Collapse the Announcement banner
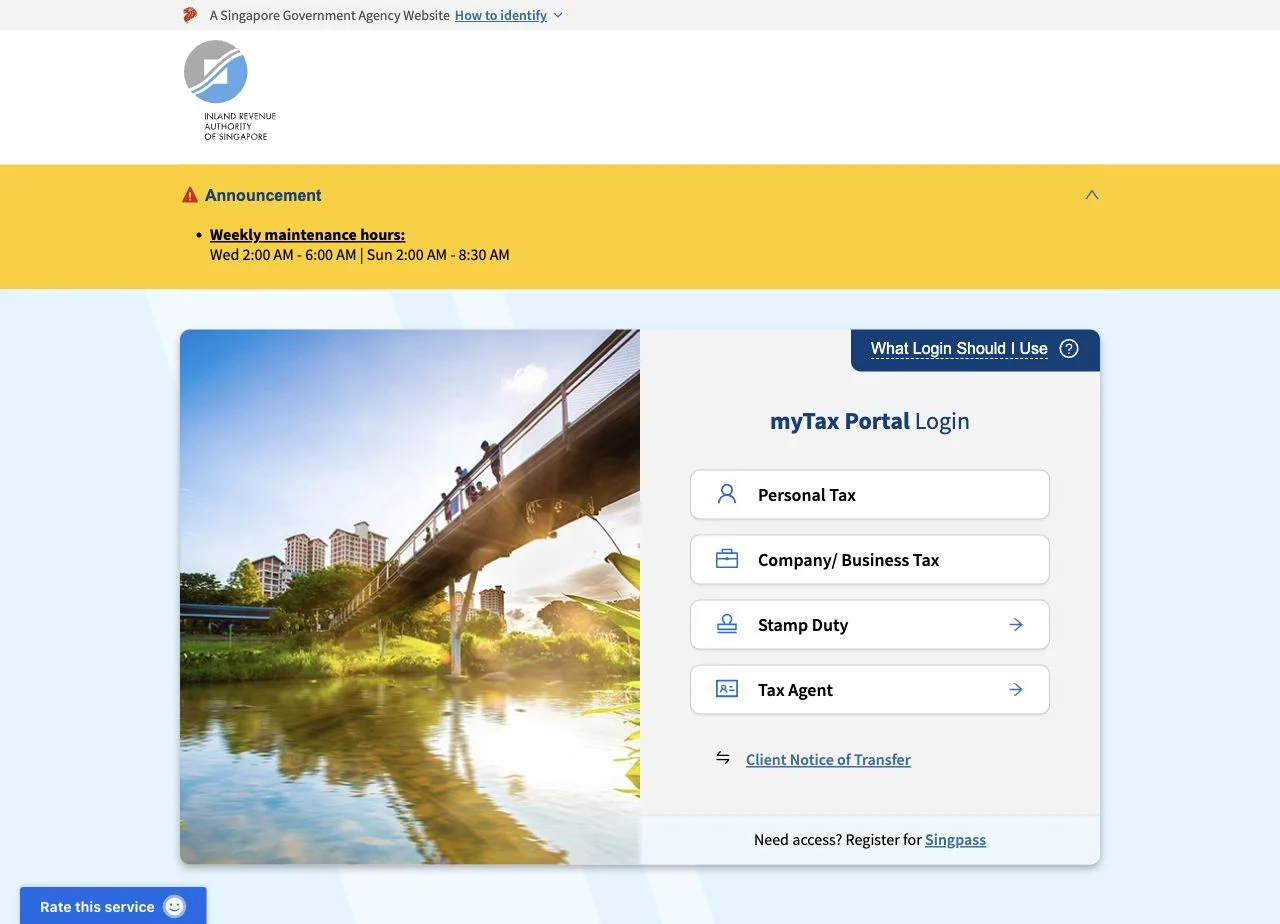 coord(1092,195)
